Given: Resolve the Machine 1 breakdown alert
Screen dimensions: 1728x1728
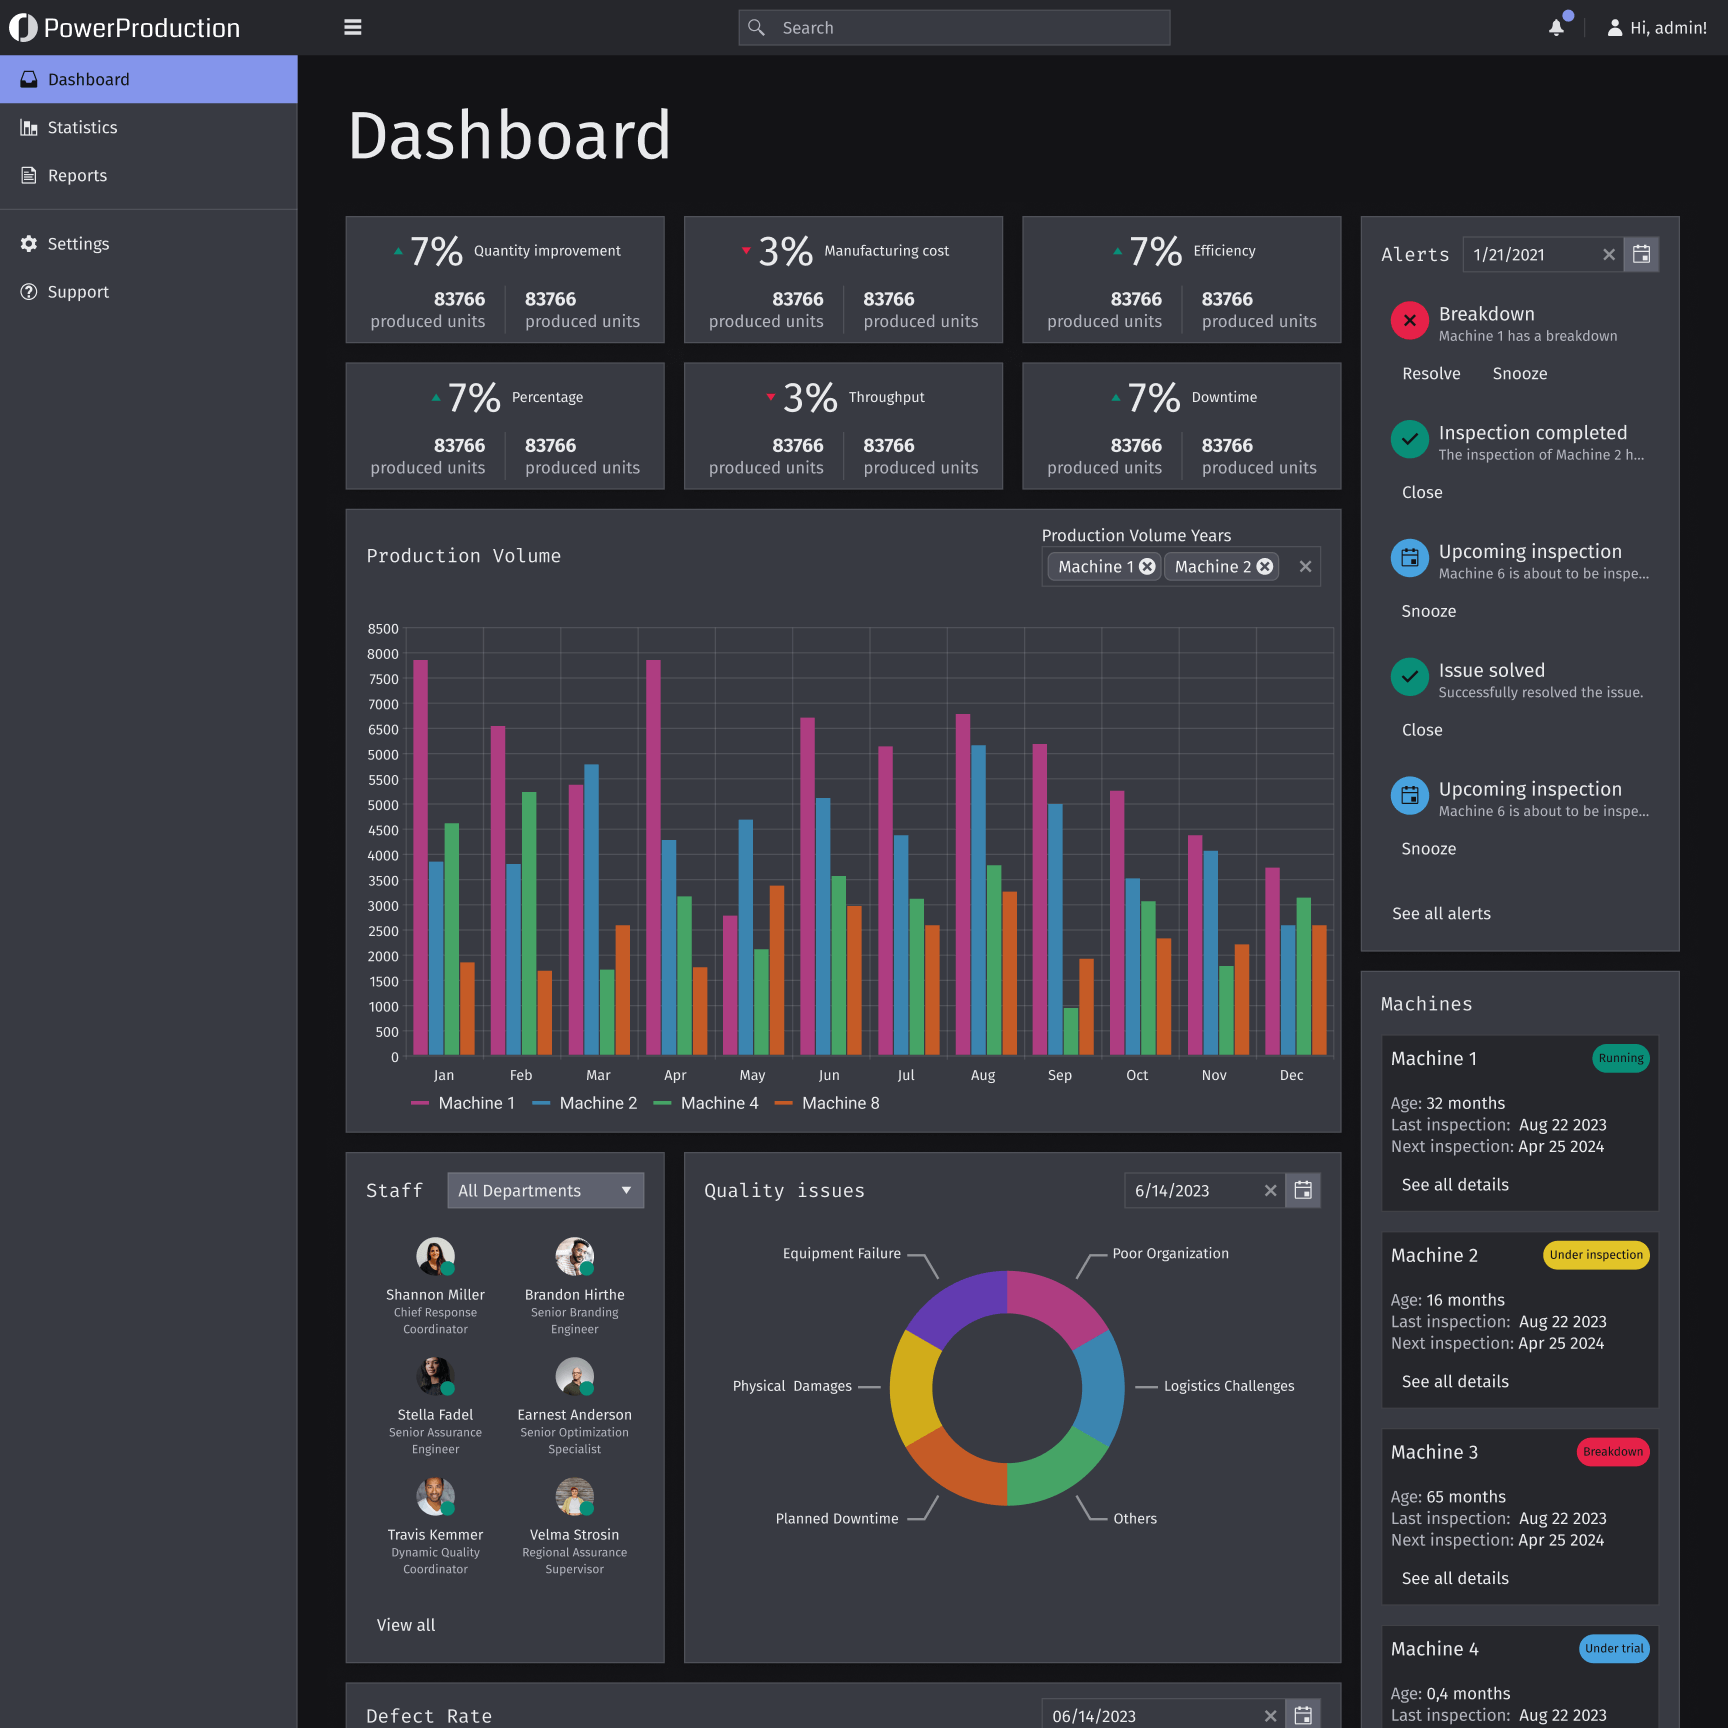Looking at the screenshot, I should (x=1431, y=373).
